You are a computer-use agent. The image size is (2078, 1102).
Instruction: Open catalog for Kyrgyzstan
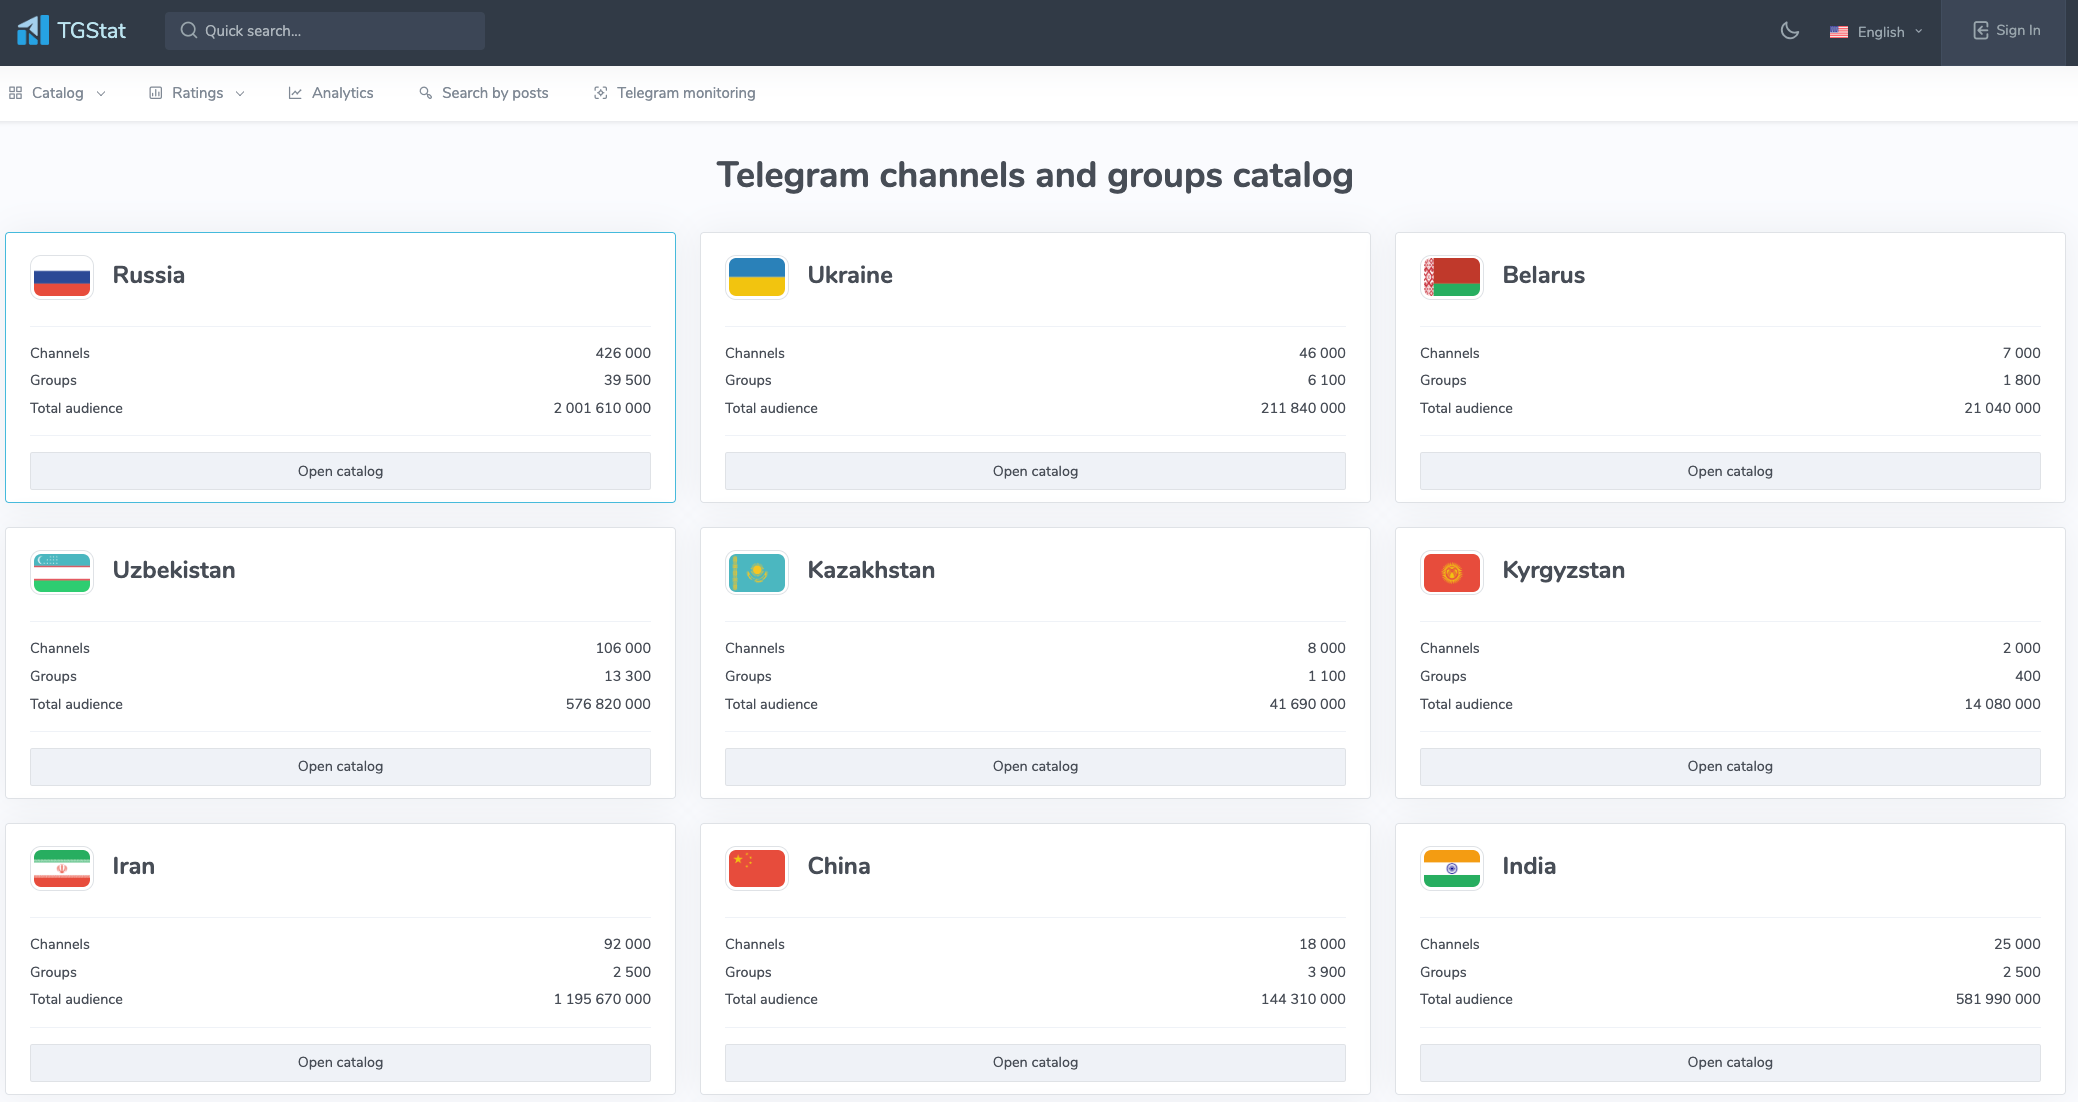click(x=1730, y=766)
